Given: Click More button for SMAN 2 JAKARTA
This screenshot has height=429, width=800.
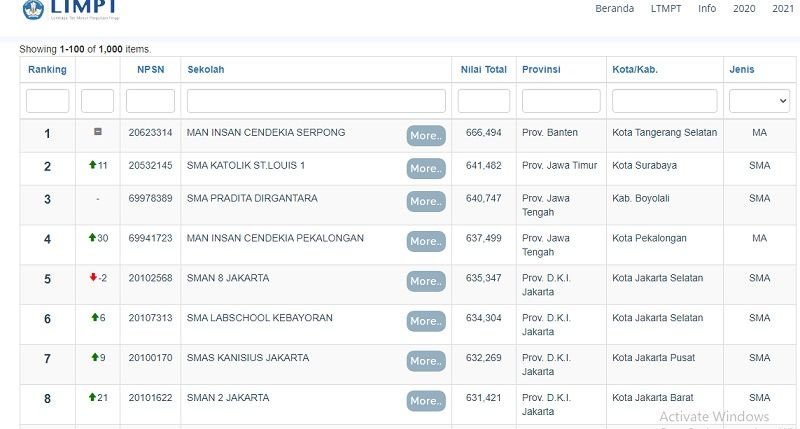Looking at the screenshot, I should pos(426,401).
